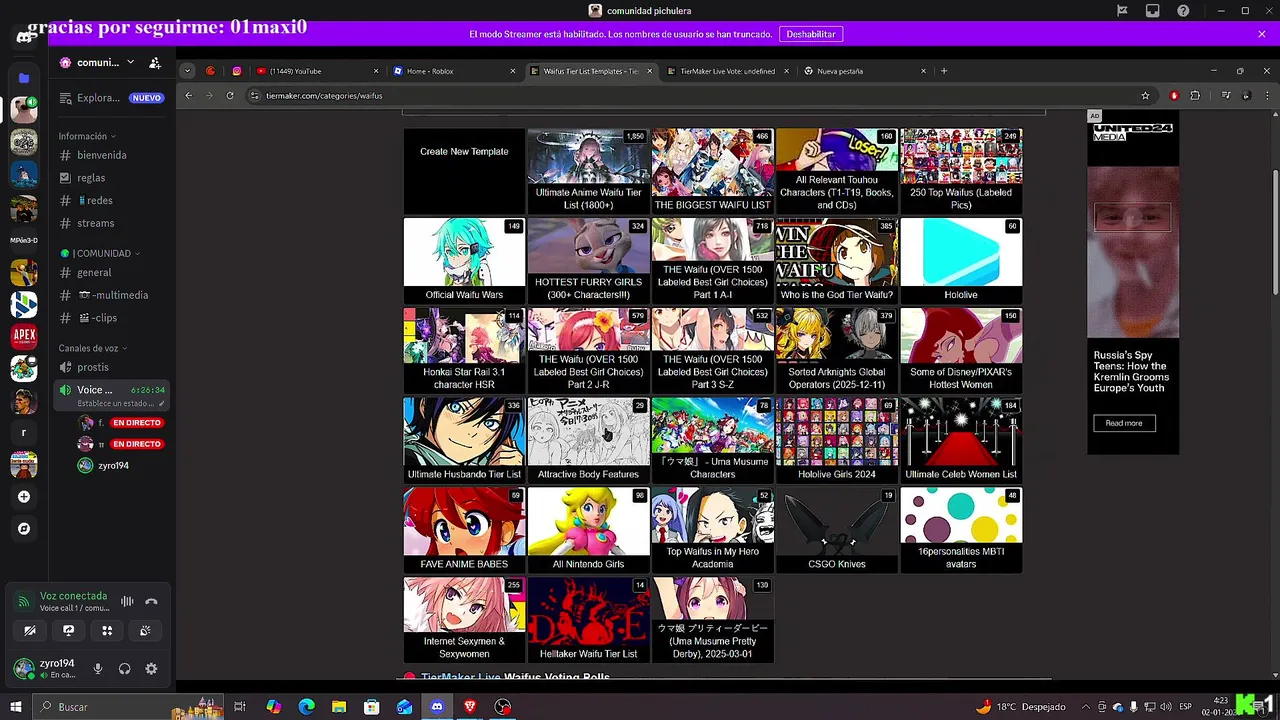Open the browser tab list dropdown

pyautogui.click(x=187, y=71)
